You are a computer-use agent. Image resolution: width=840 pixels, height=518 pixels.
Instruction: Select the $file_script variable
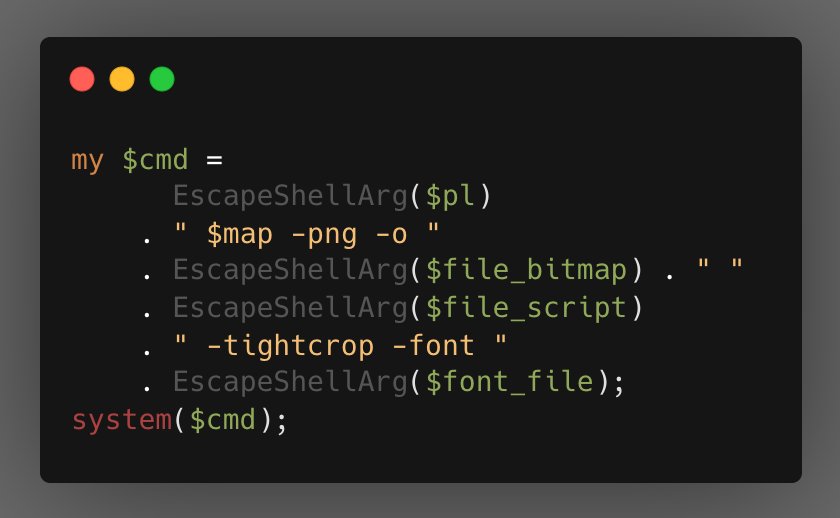click(527, 308)
